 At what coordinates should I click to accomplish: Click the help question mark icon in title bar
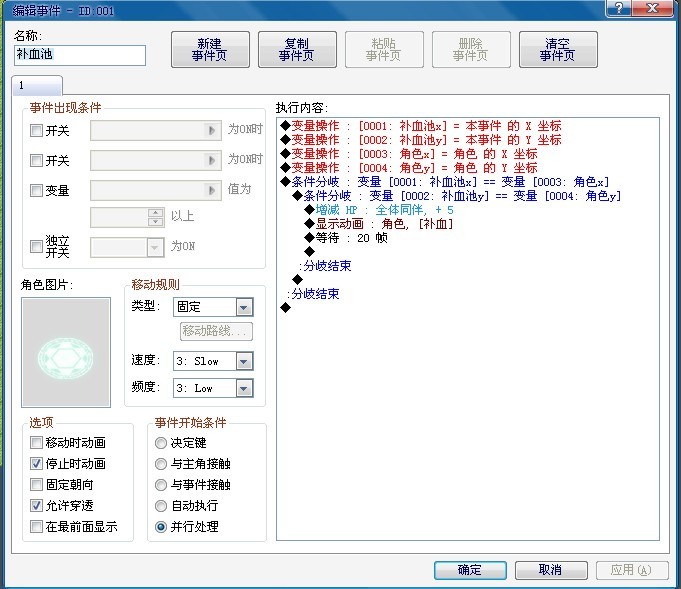620,7
